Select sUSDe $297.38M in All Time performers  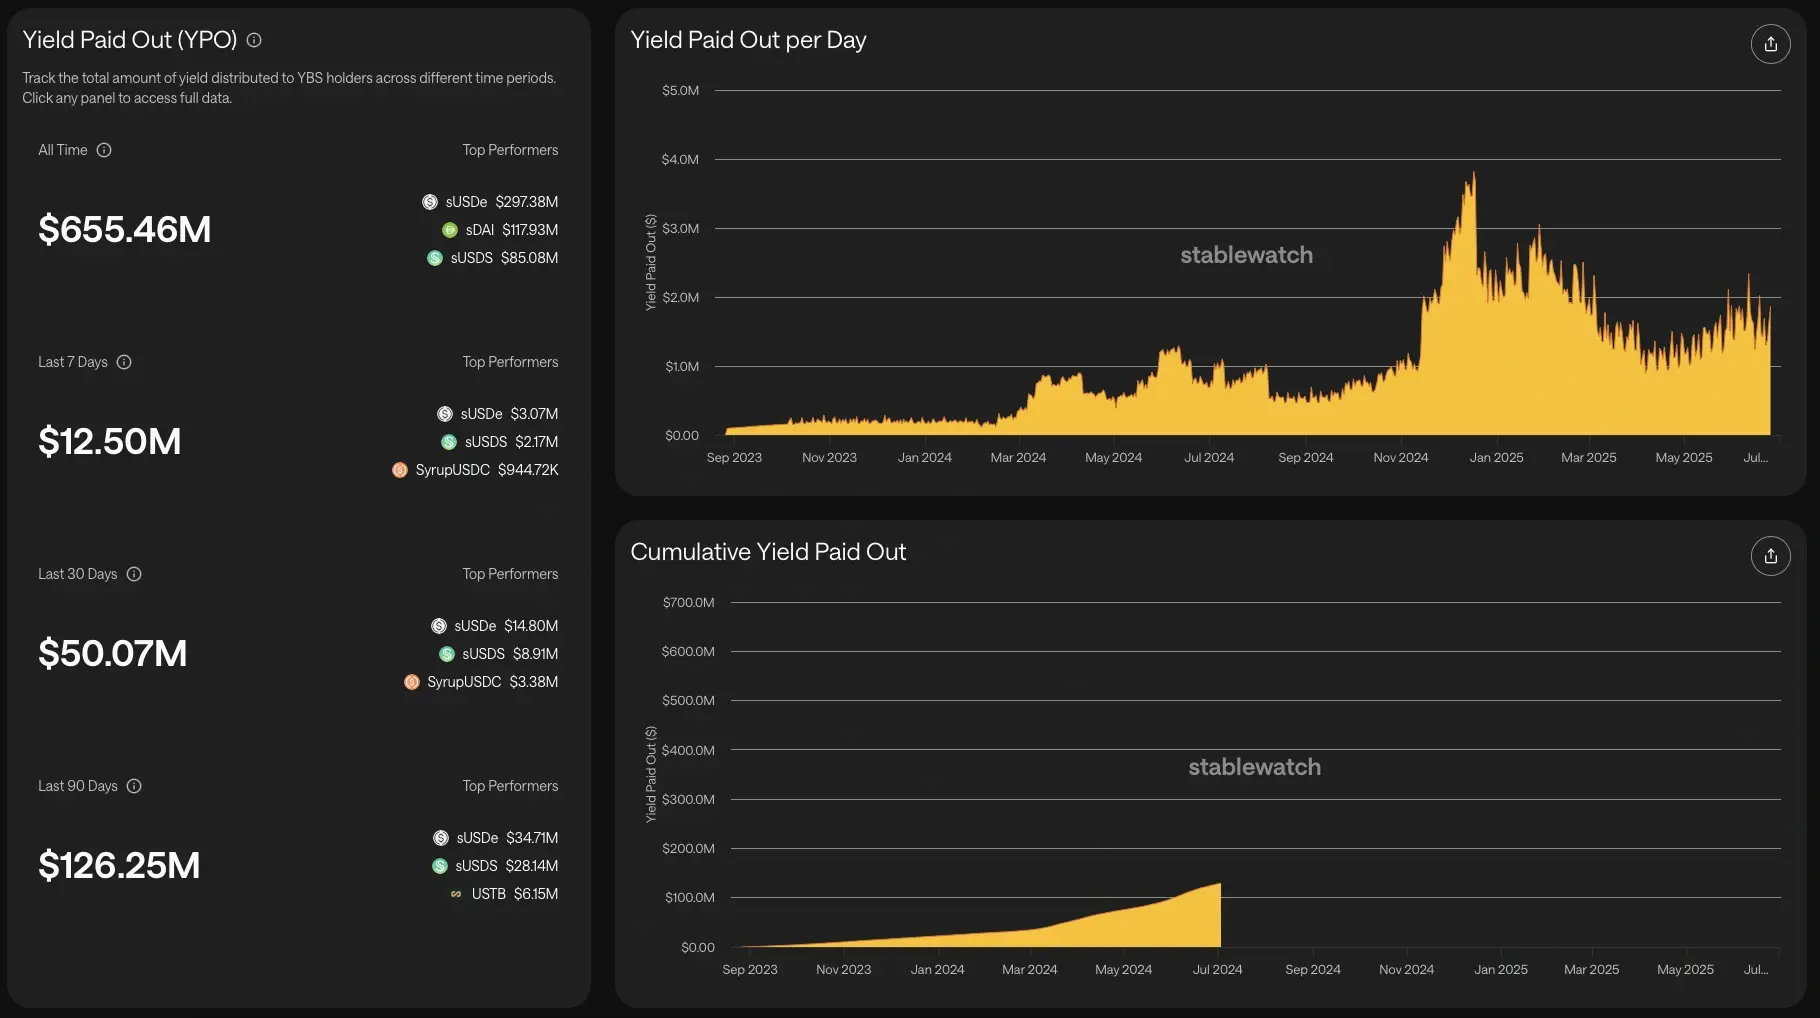click(x=490, y=202)
